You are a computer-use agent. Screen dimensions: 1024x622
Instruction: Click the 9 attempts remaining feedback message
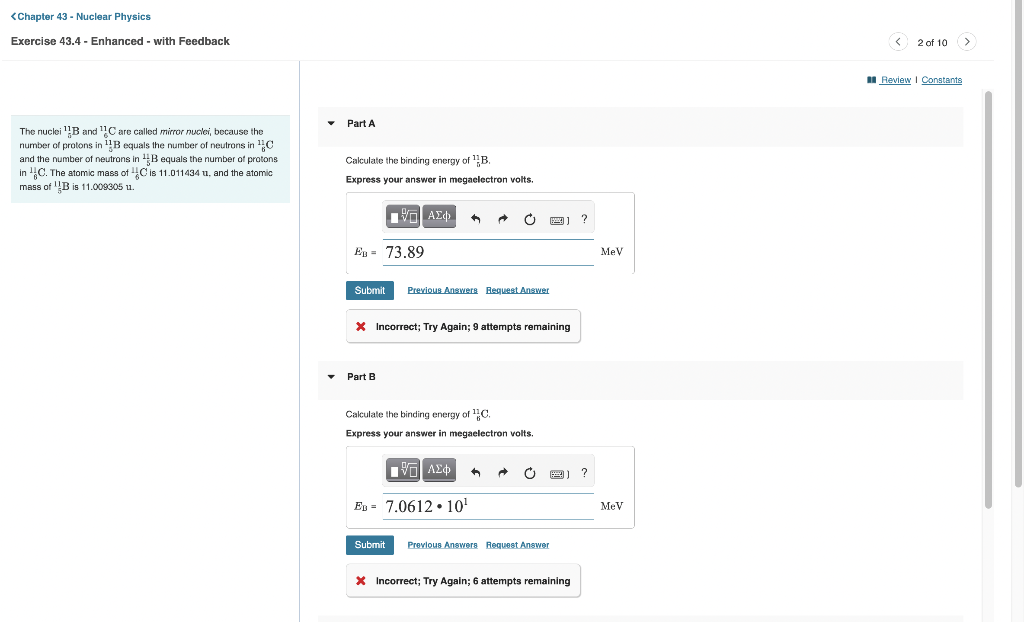coord(463,327)
